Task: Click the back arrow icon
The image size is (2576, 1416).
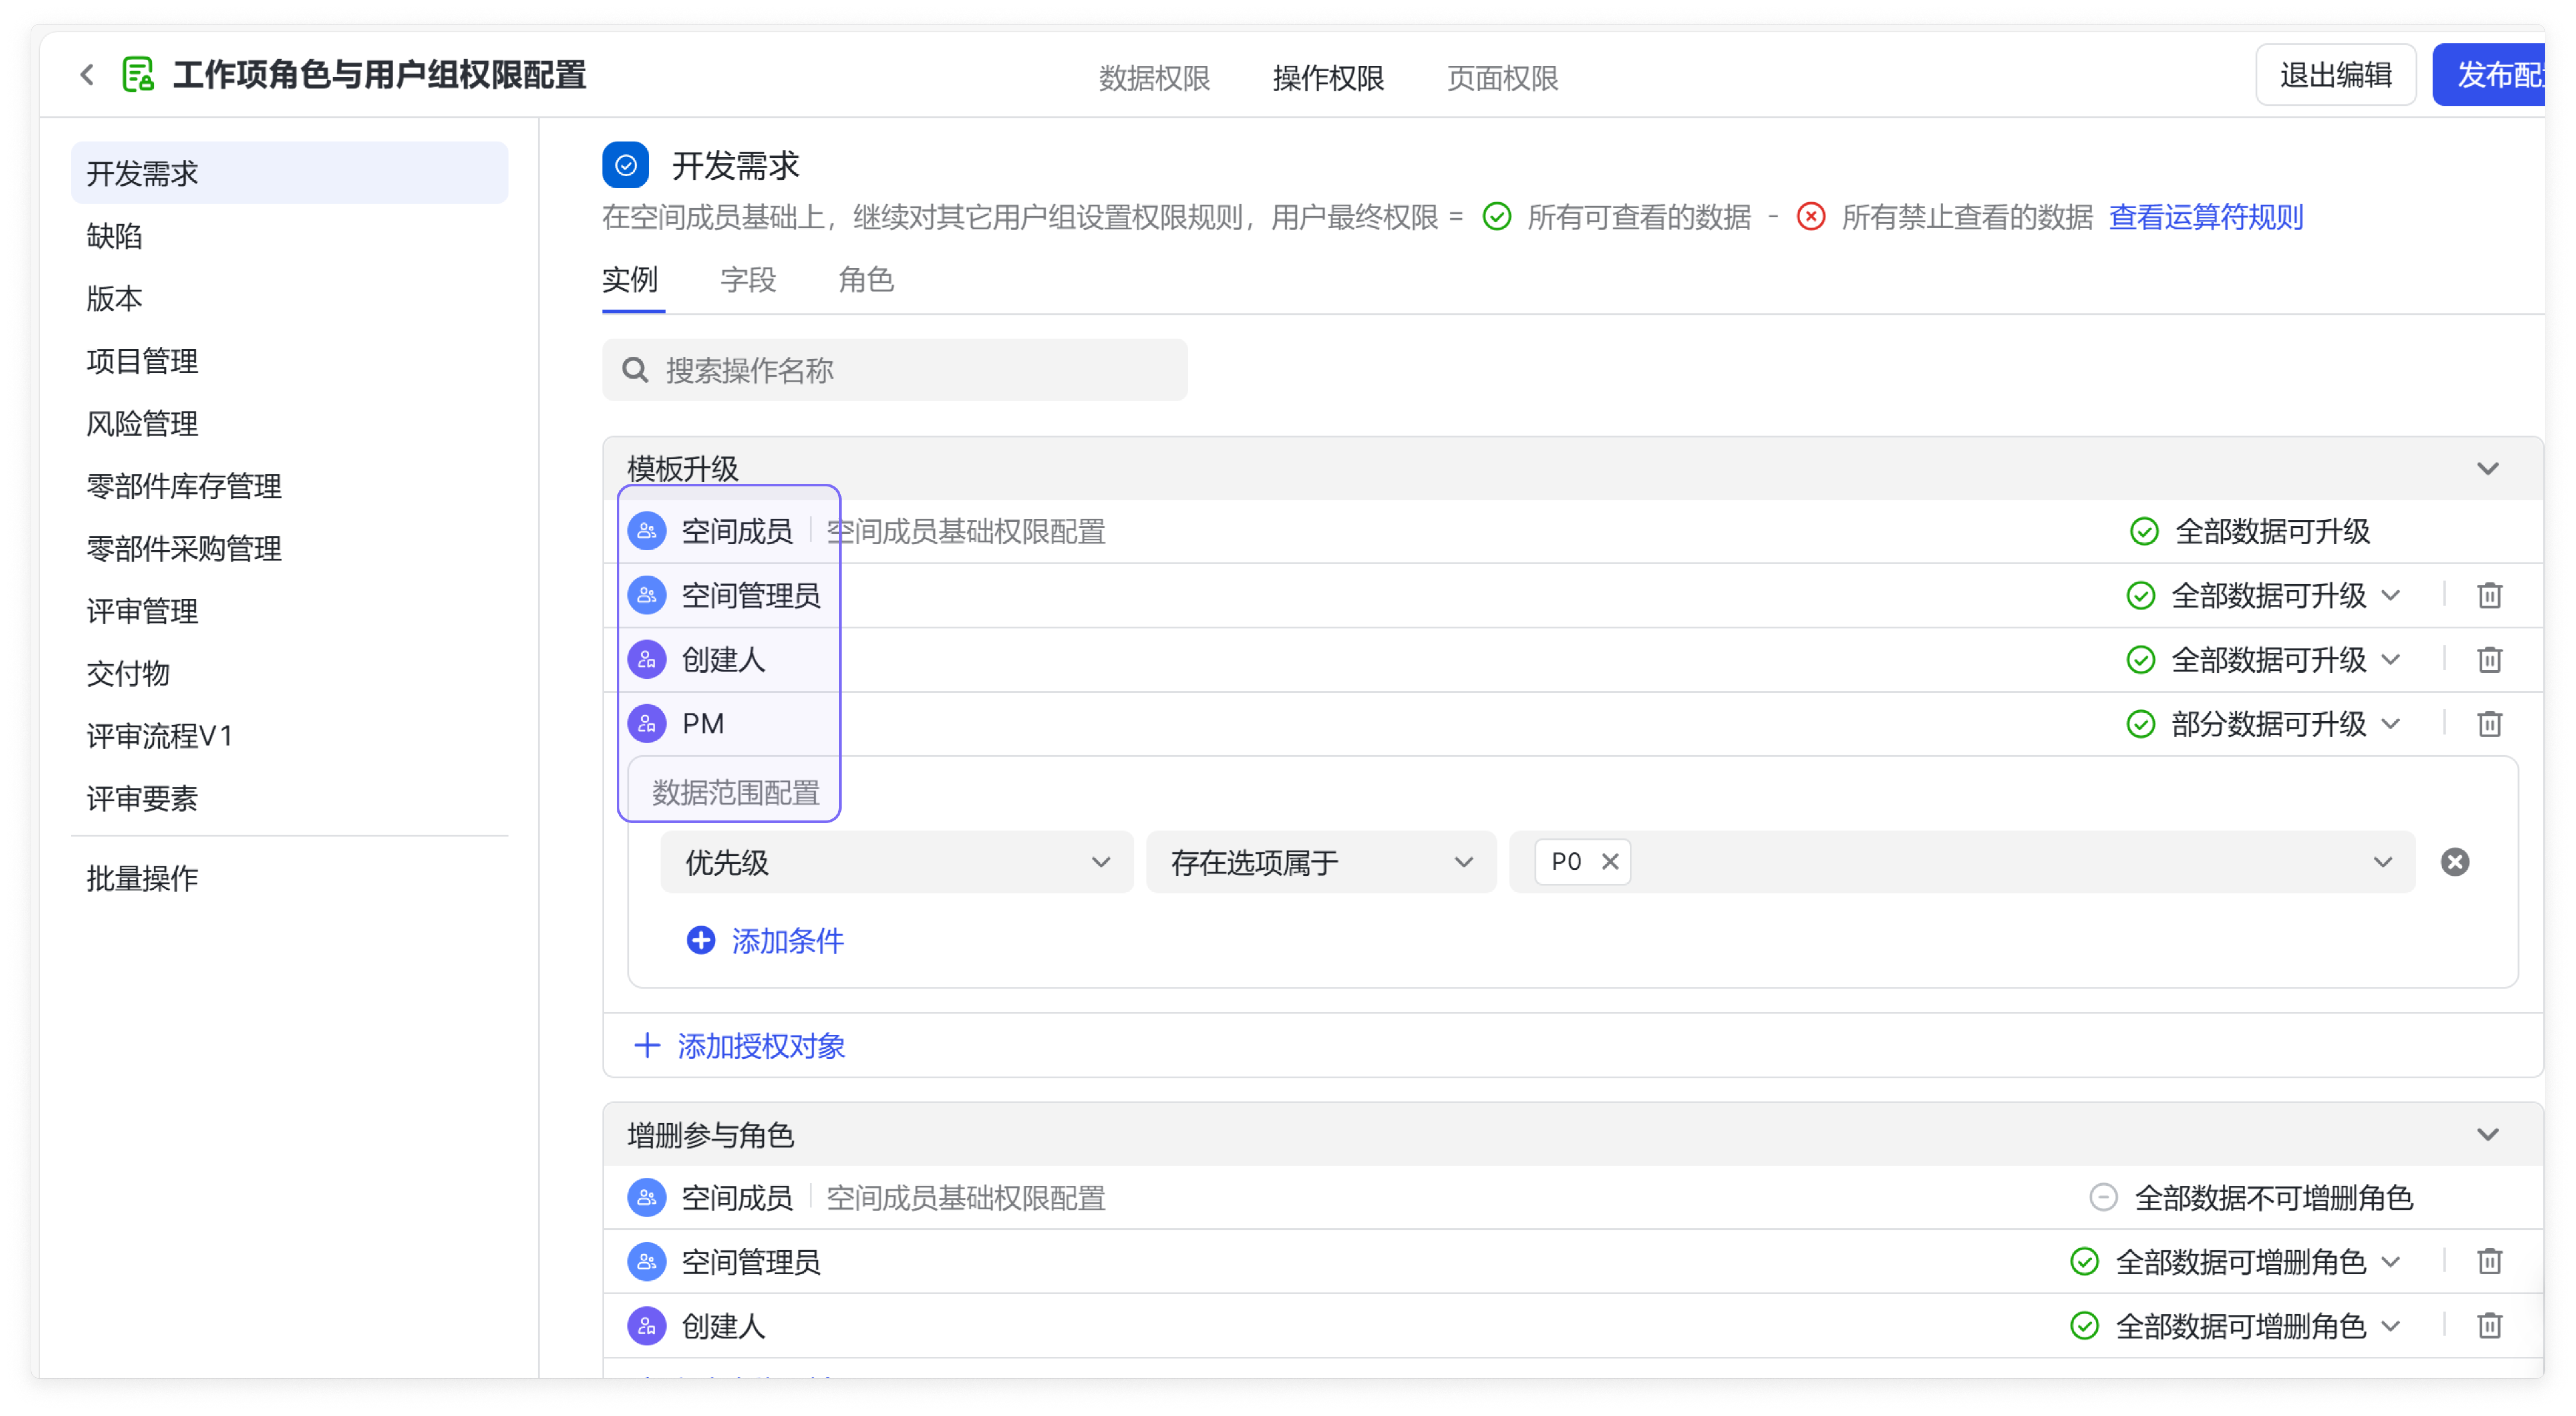Action: 87,75
